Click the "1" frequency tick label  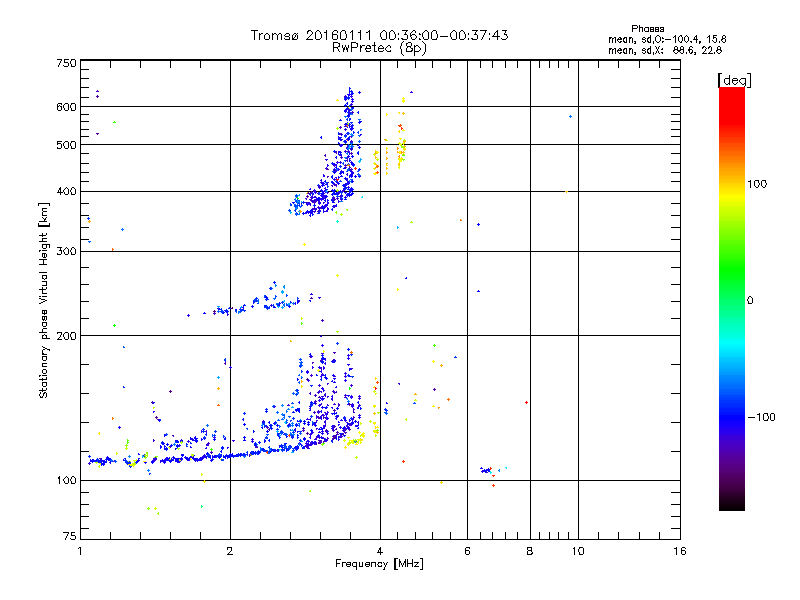click(81, 551)
